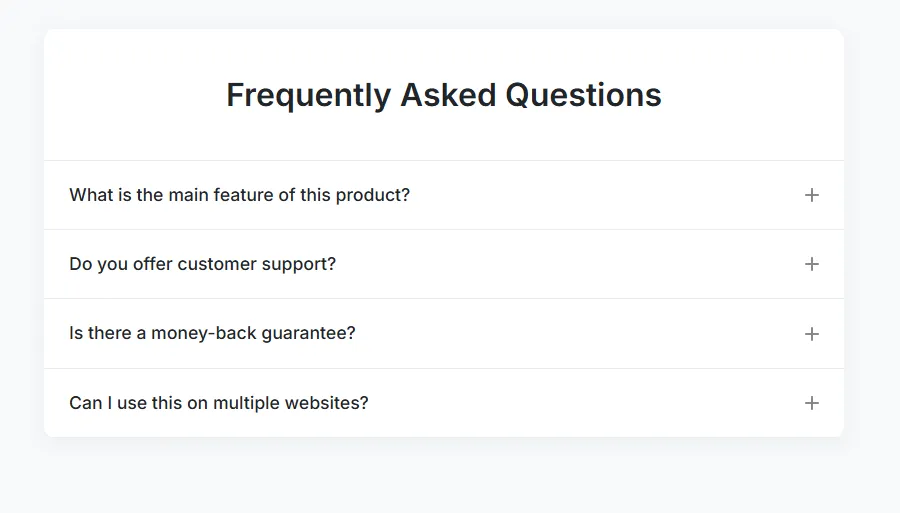Viewport: 900px width, 513px height.
Task: Click blank area of the multiple websites row
Action: 590,403
